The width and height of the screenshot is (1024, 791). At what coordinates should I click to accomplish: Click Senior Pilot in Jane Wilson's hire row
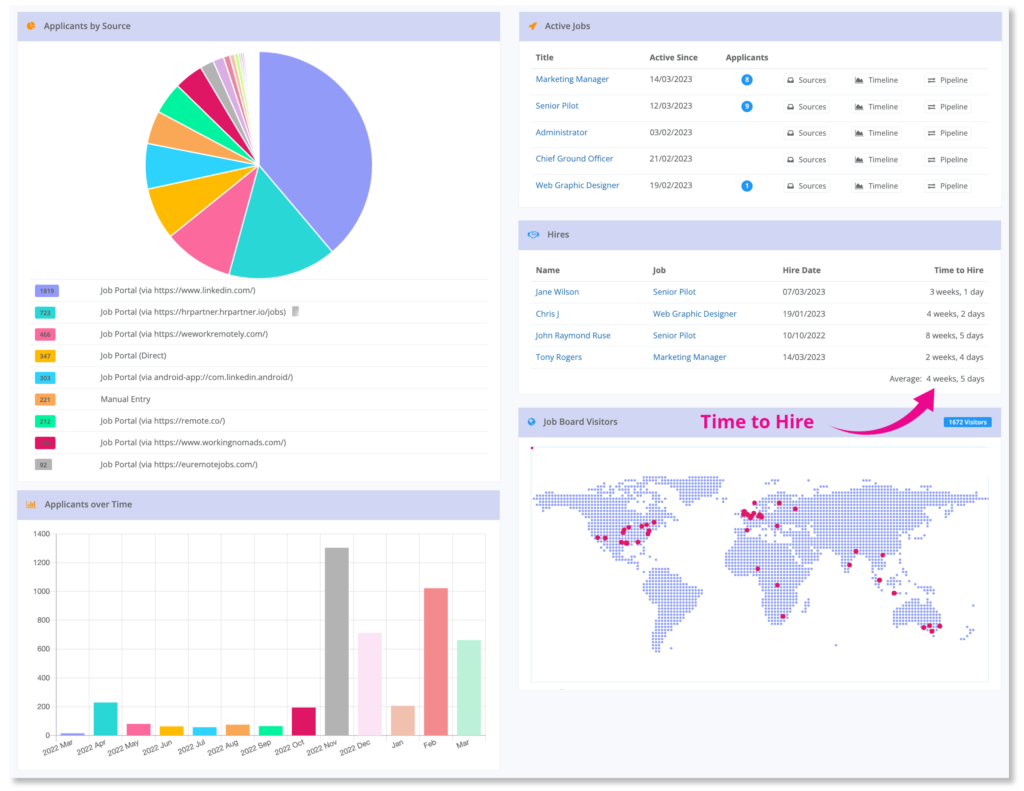674,292
